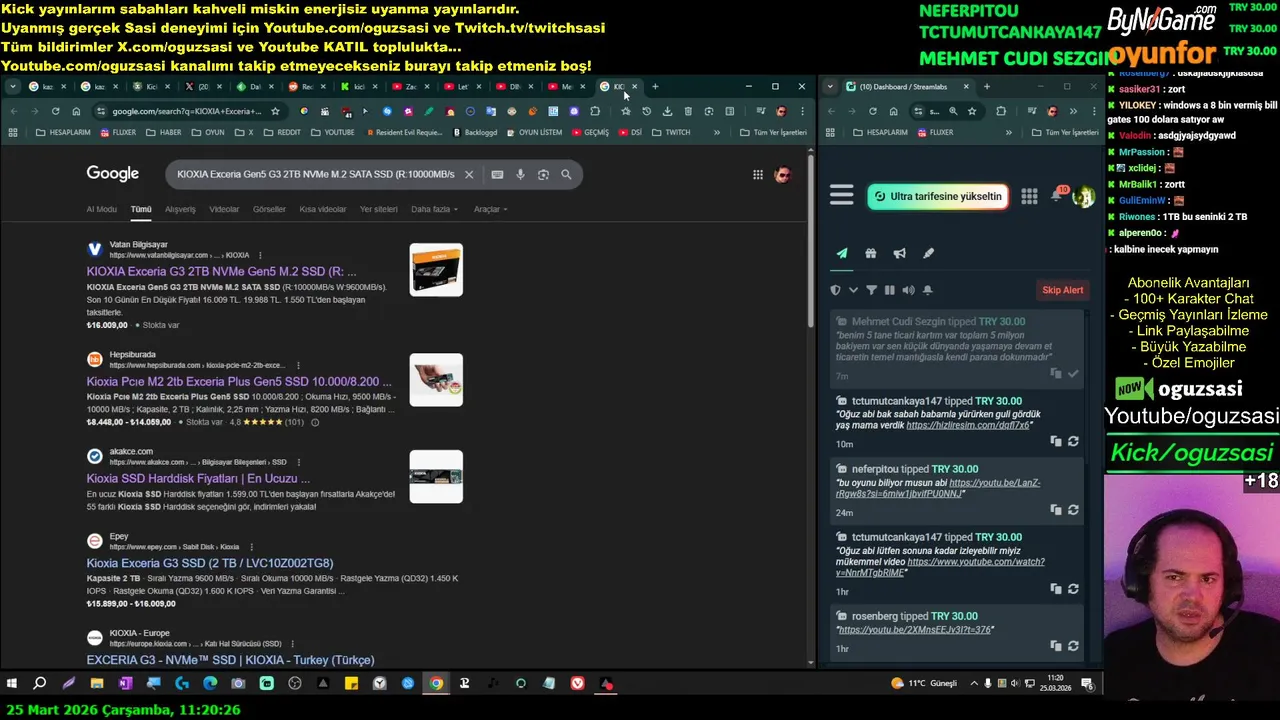Open Streamlabs notifications bell with 10 badge
The image size is (1280, 720).
1057,195
